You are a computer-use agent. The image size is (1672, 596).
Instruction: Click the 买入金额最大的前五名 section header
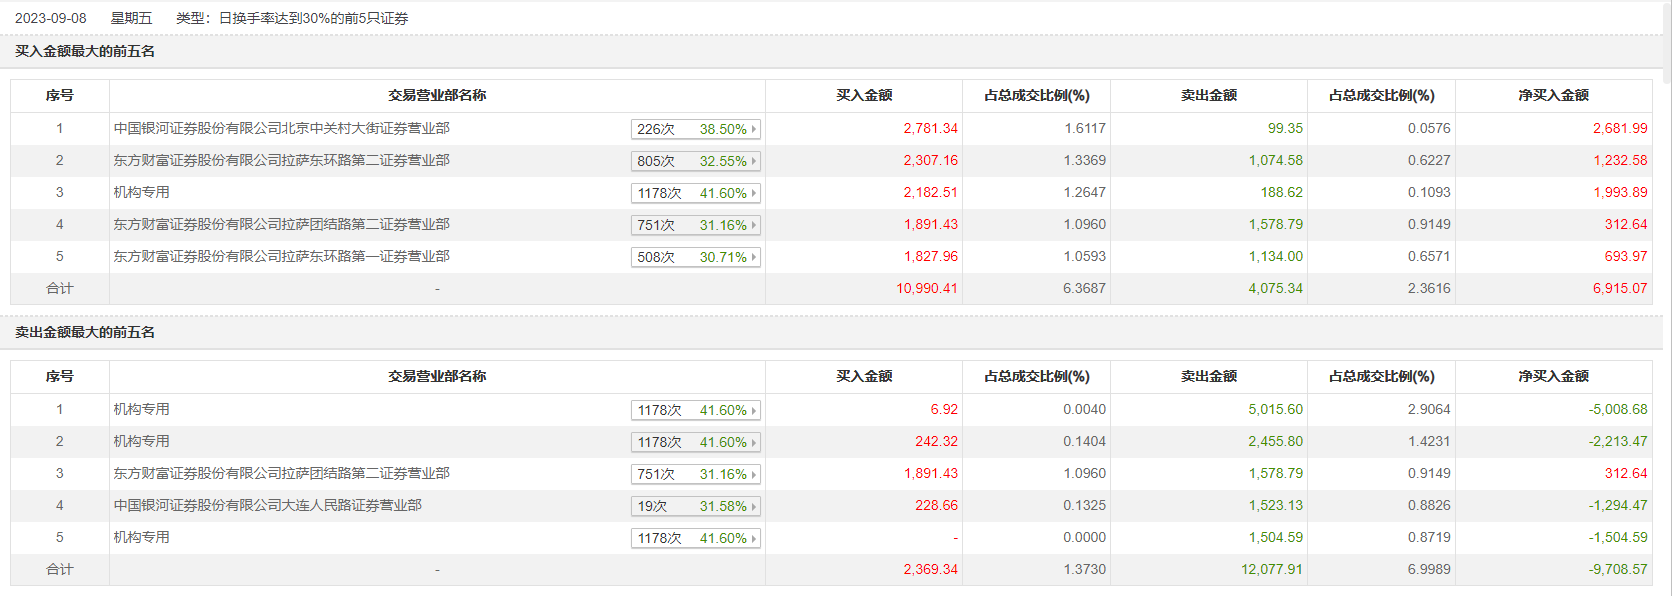(x=85, y=51)
